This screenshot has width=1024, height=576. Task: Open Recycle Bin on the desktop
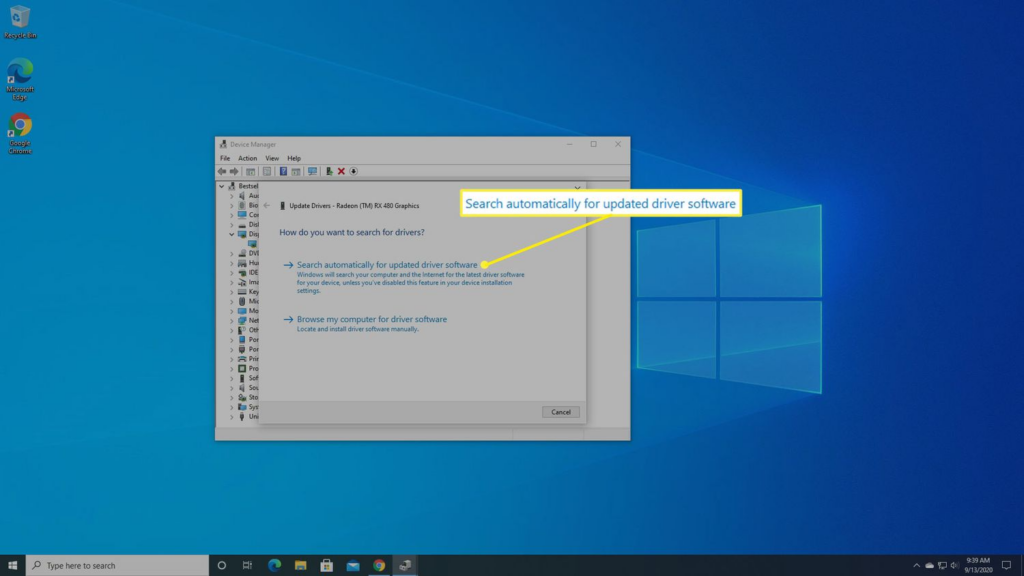[20, 22]
